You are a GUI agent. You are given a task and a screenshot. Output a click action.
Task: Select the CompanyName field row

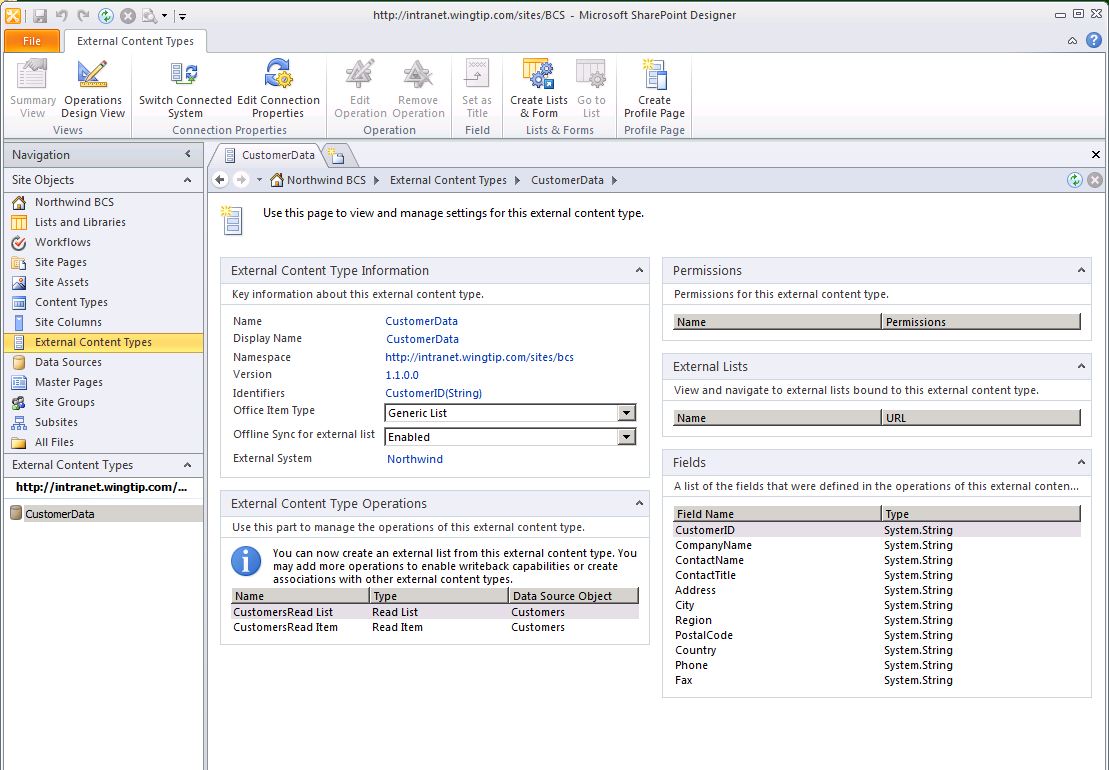(x=877, y=545)
